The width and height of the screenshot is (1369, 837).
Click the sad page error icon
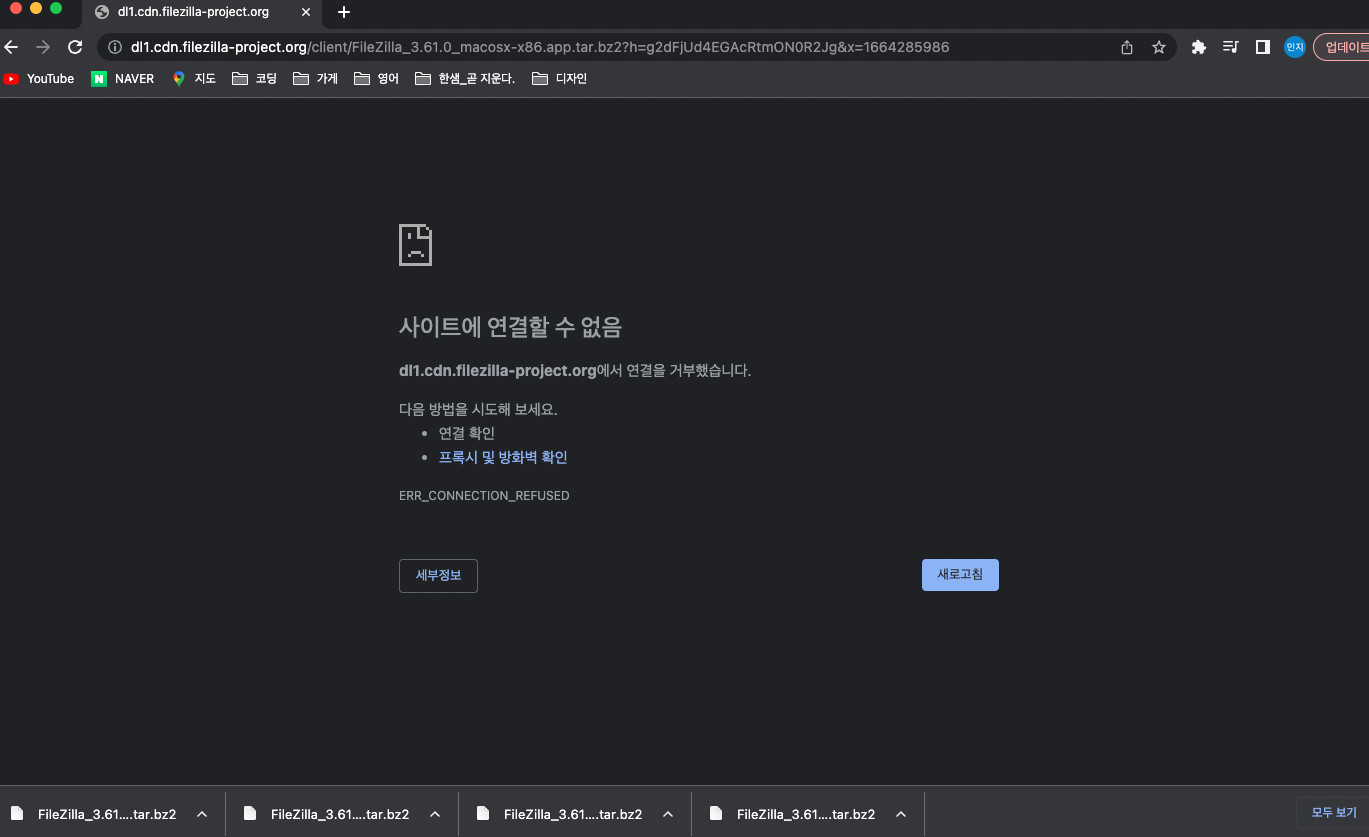(415, 244)
